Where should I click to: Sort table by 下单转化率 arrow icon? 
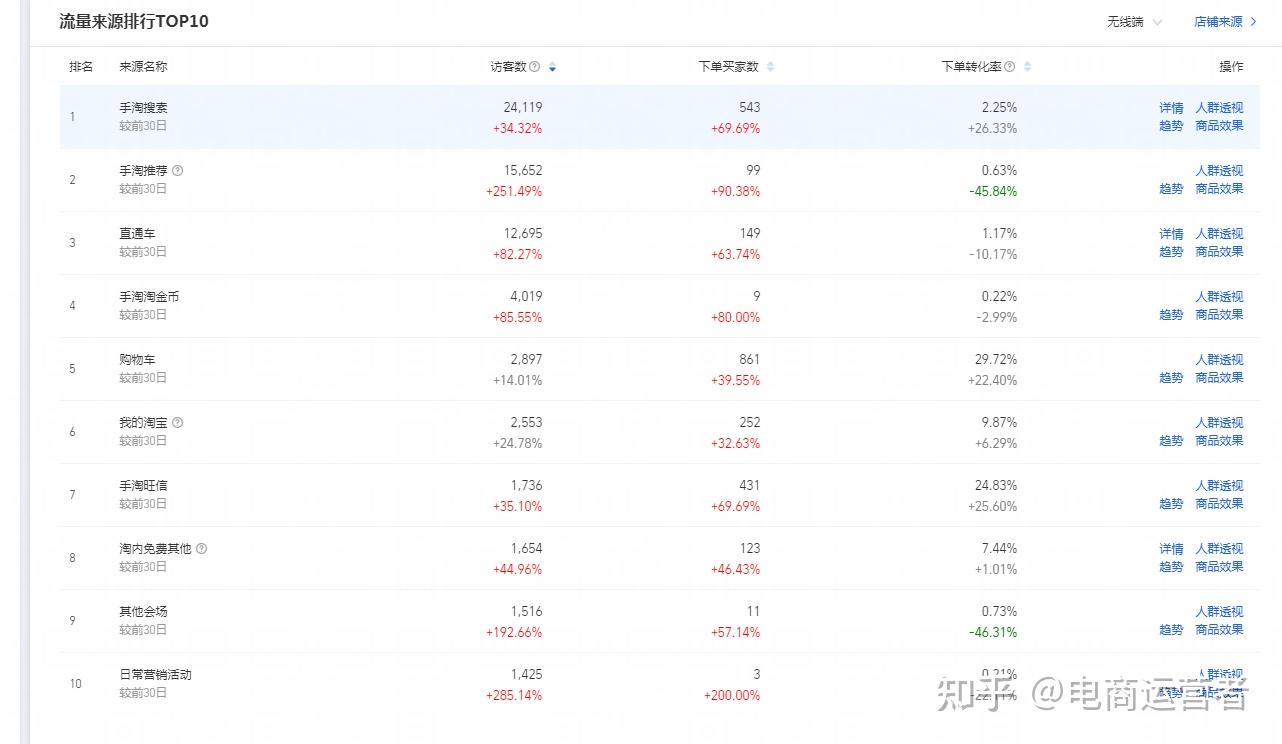[x=1027, y=67]
